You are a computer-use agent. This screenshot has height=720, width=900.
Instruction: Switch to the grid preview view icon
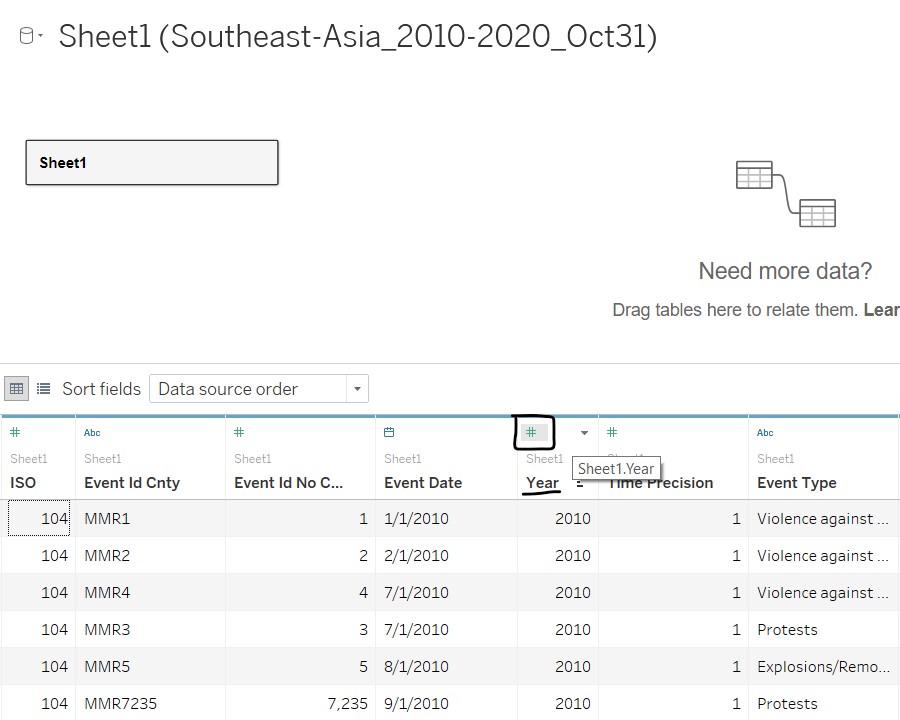coord(16,388)
